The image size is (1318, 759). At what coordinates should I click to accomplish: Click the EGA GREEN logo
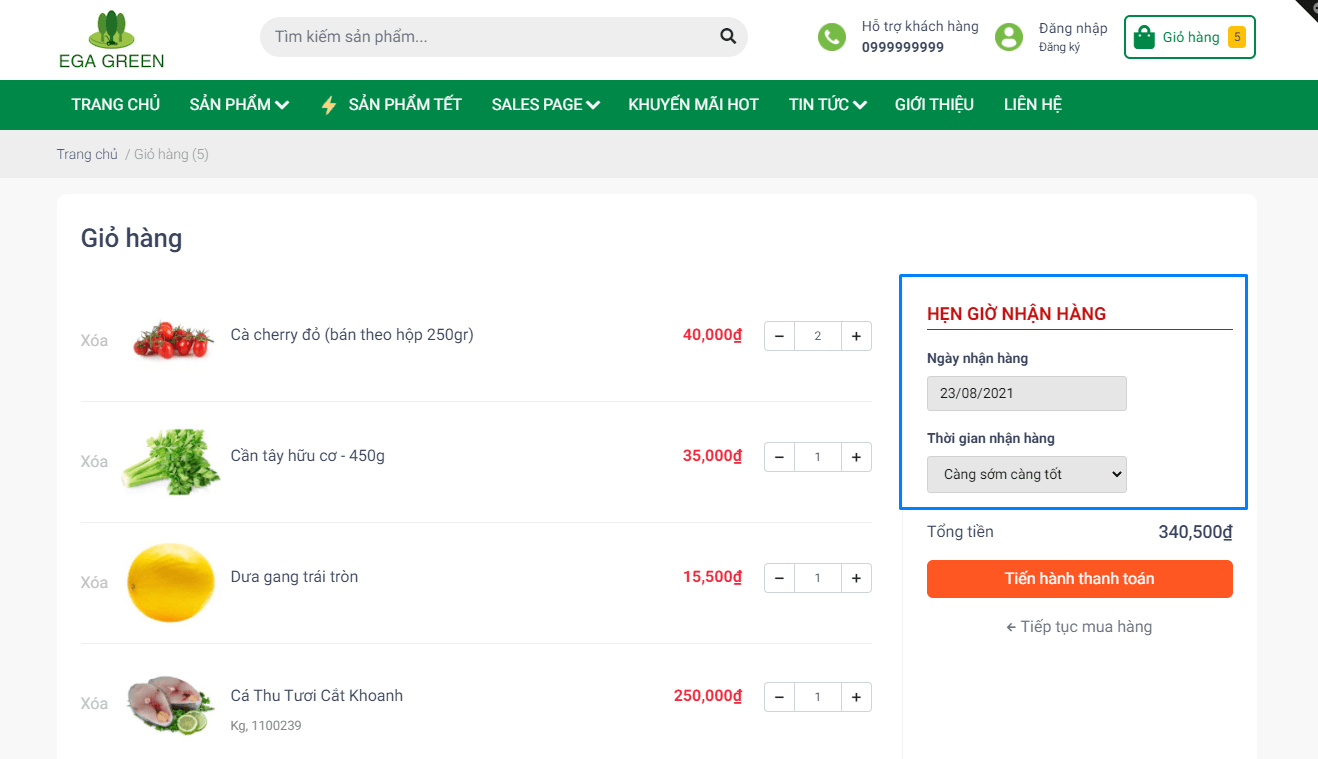pos(111,40)
